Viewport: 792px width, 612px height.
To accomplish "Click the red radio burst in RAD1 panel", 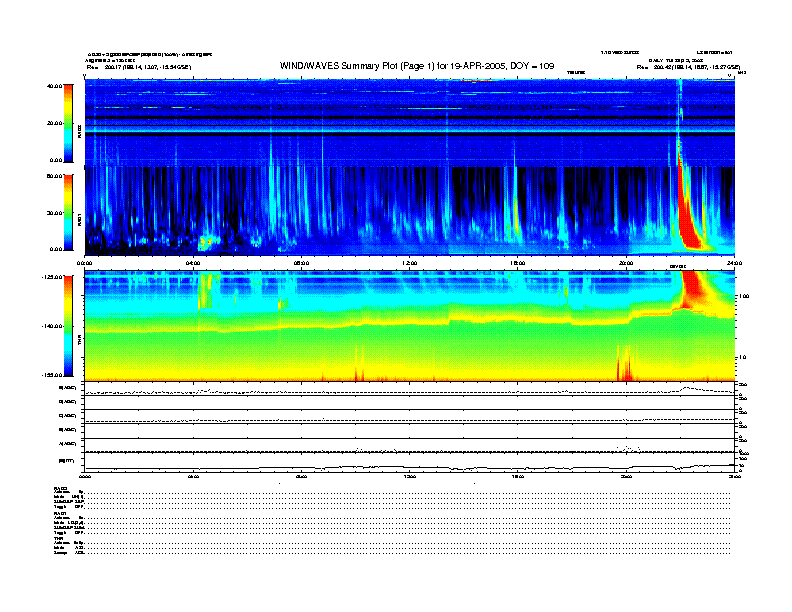I will [688, 212].
